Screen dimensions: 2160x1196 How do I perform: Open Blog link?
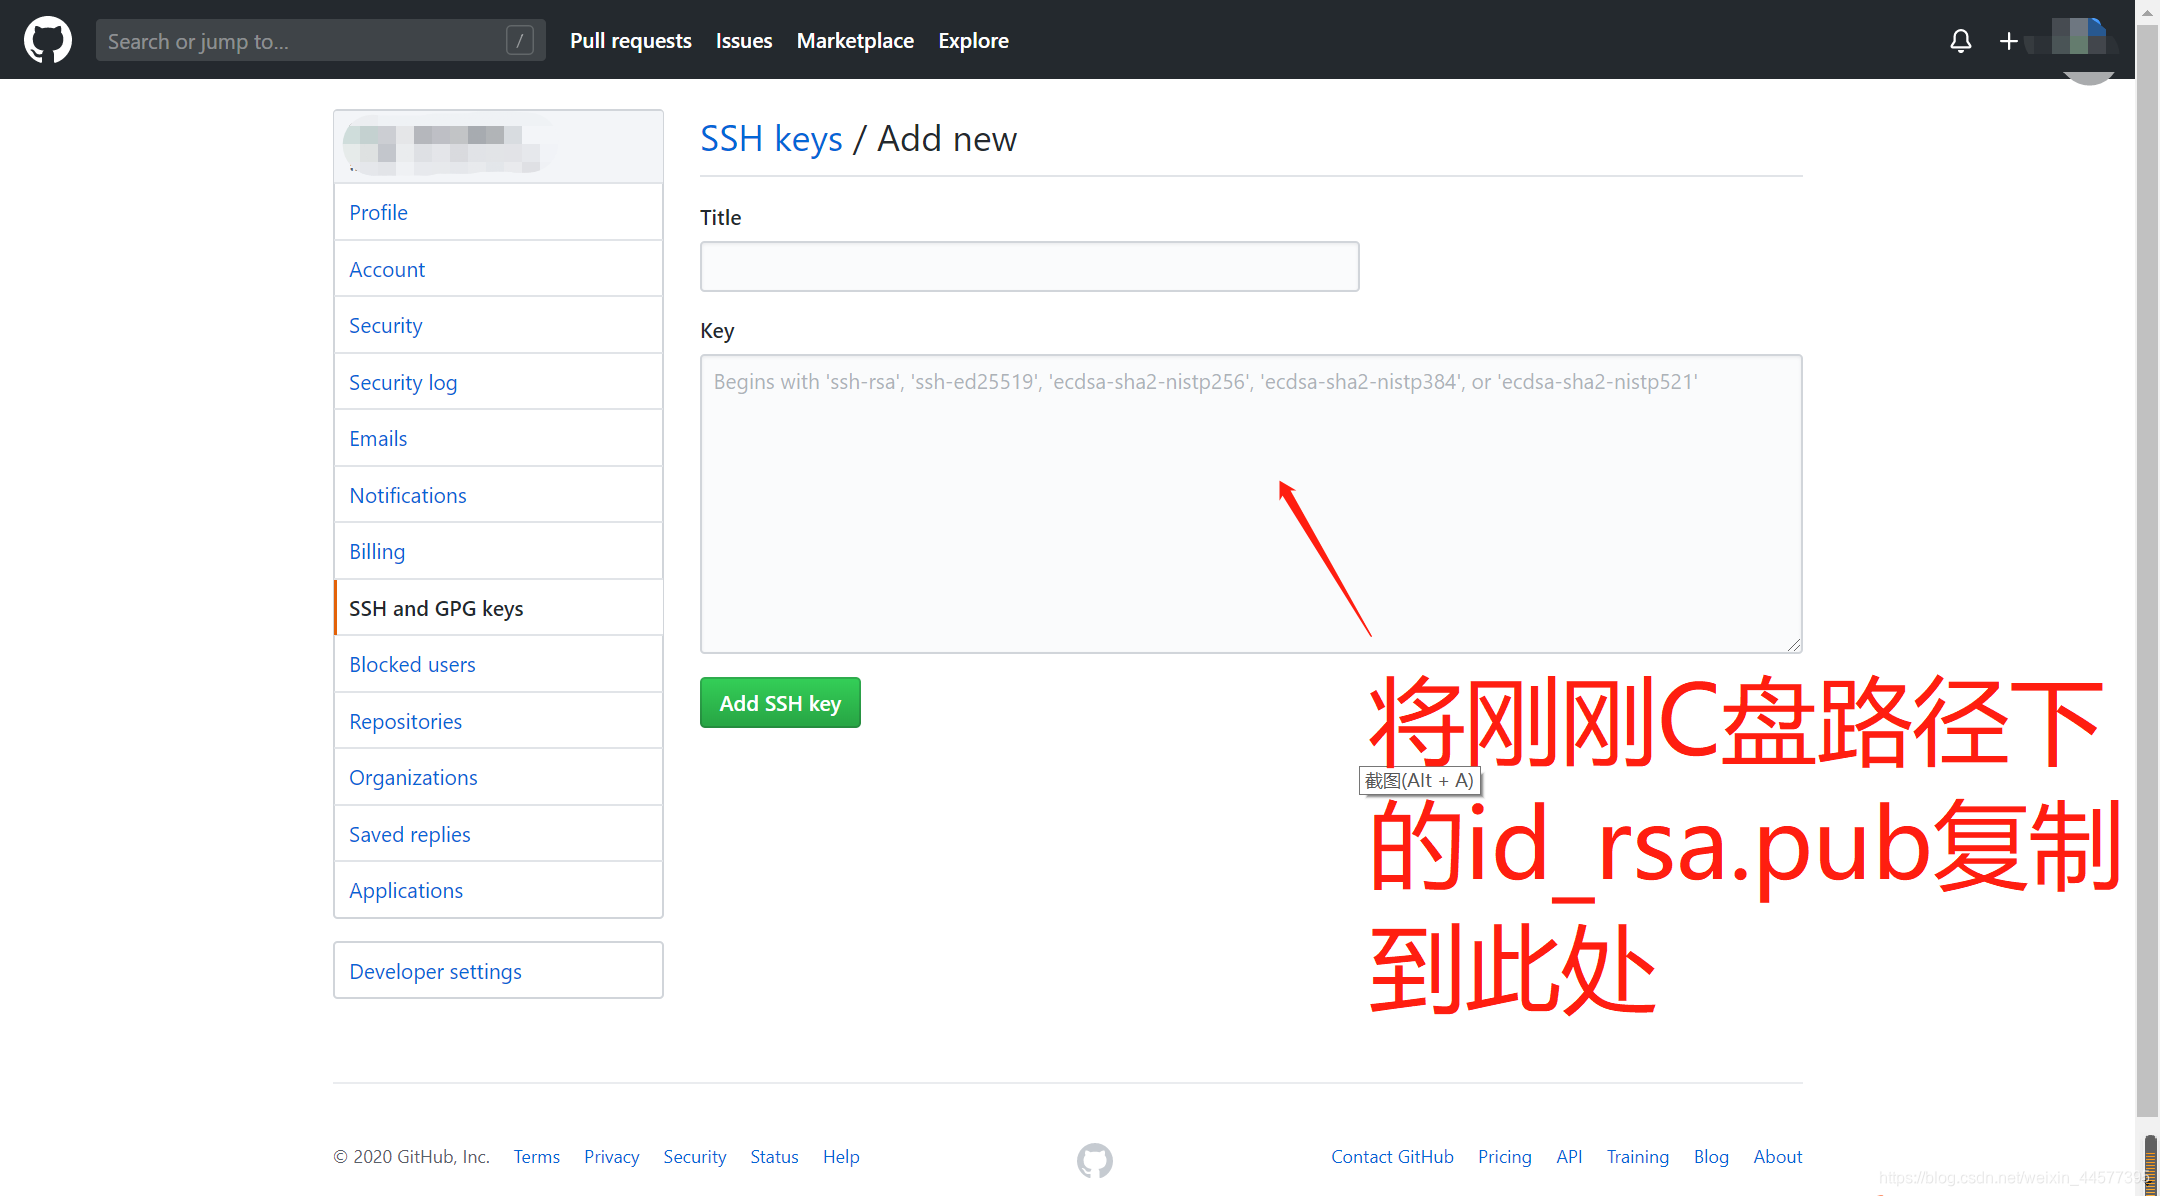point(1711,1156)
